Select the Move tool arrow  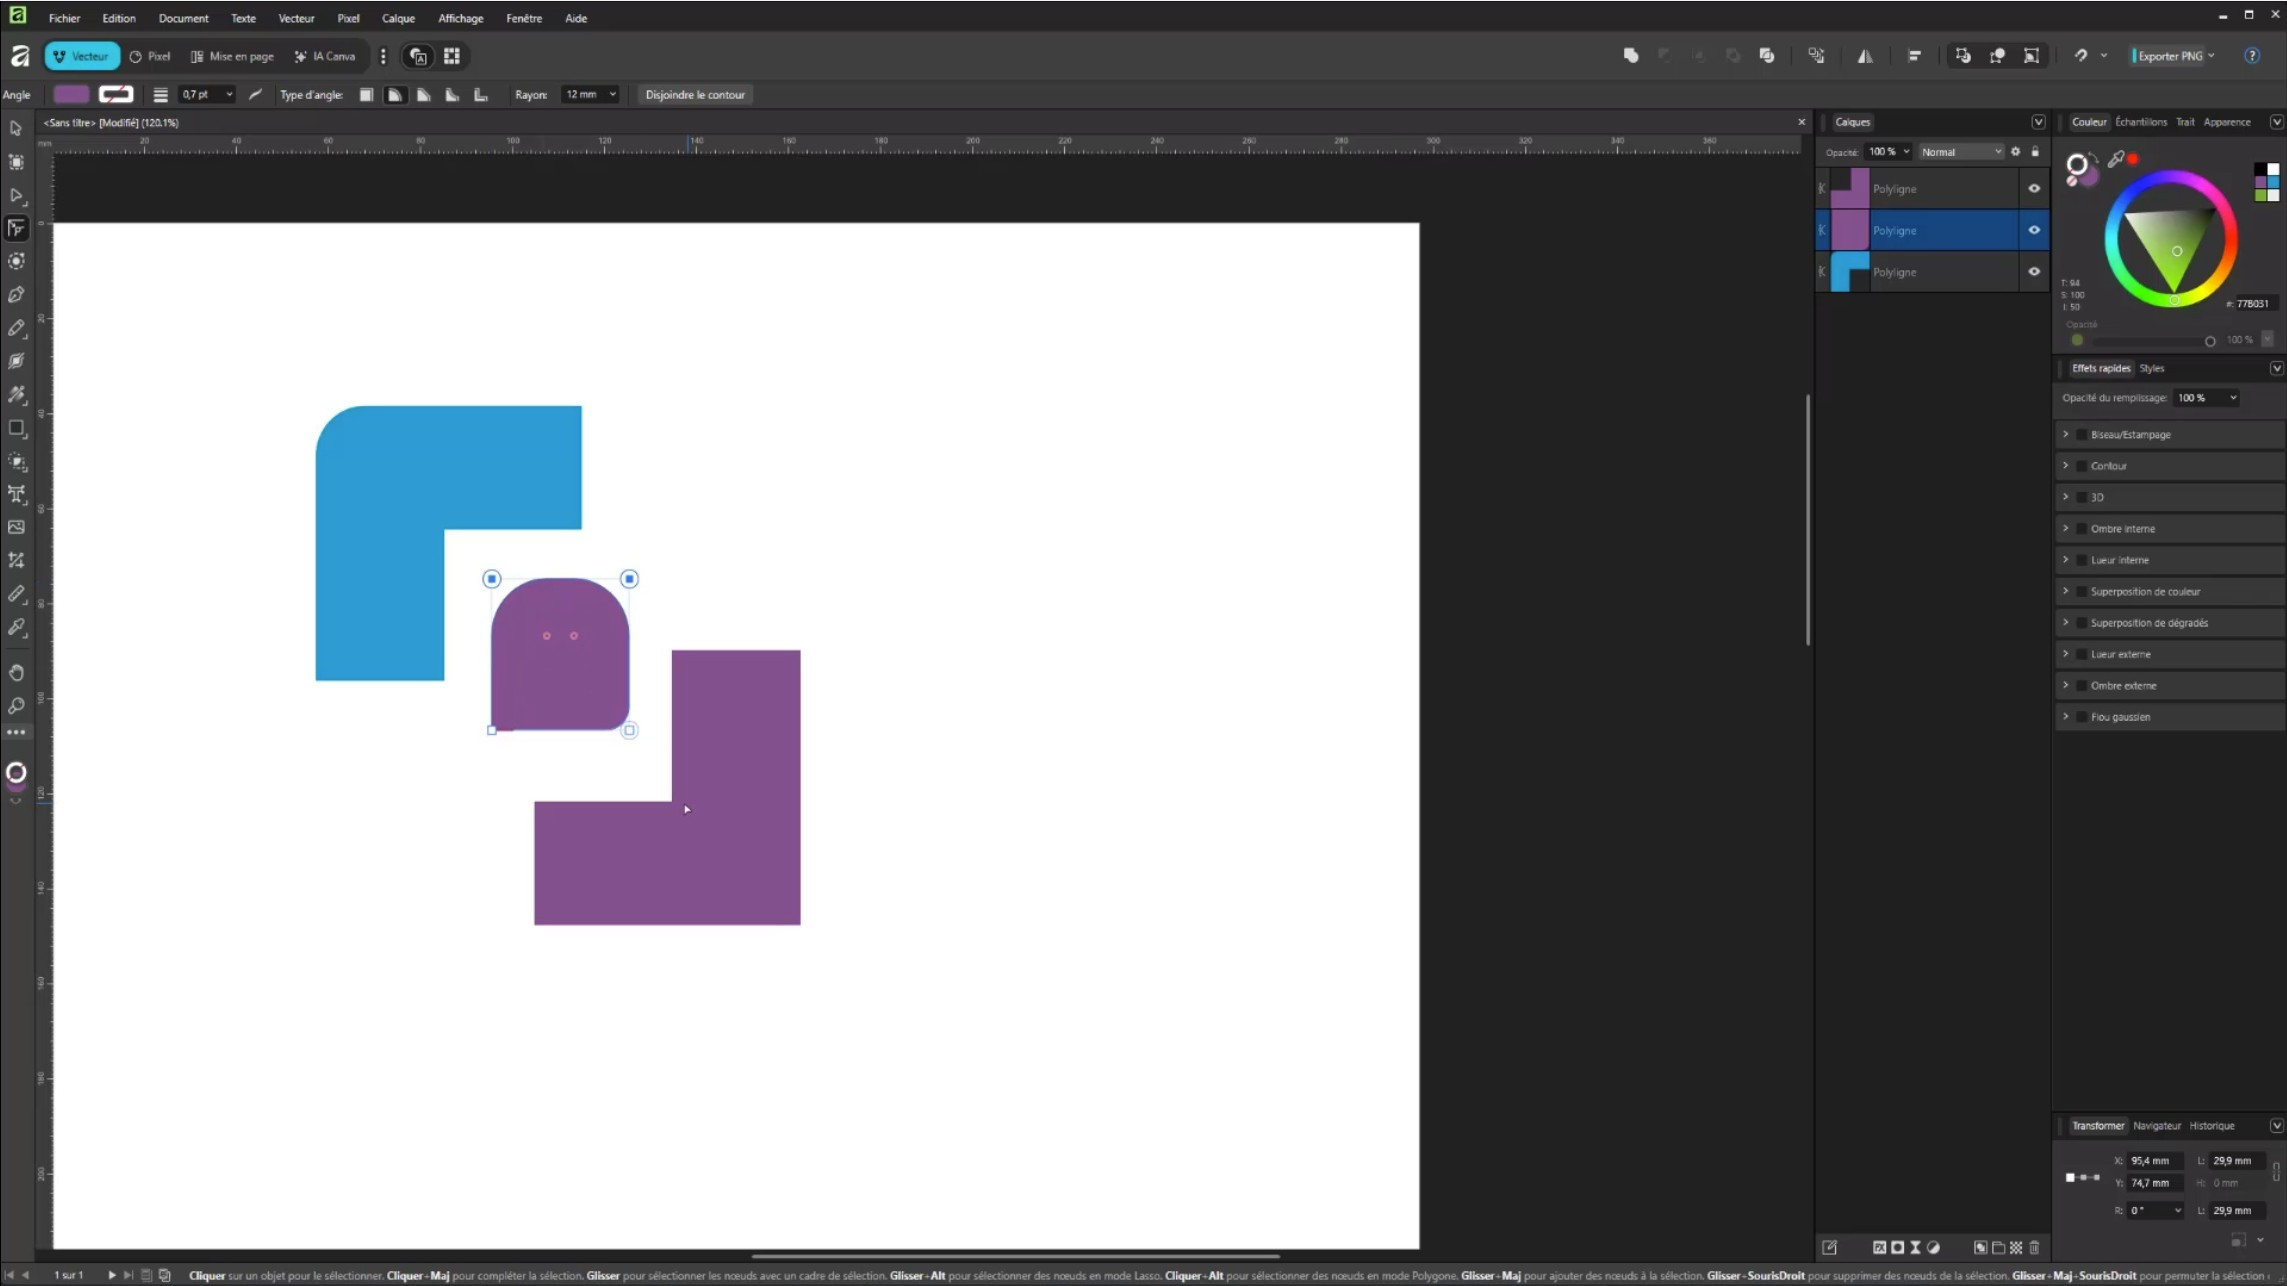tap(16, 128)
